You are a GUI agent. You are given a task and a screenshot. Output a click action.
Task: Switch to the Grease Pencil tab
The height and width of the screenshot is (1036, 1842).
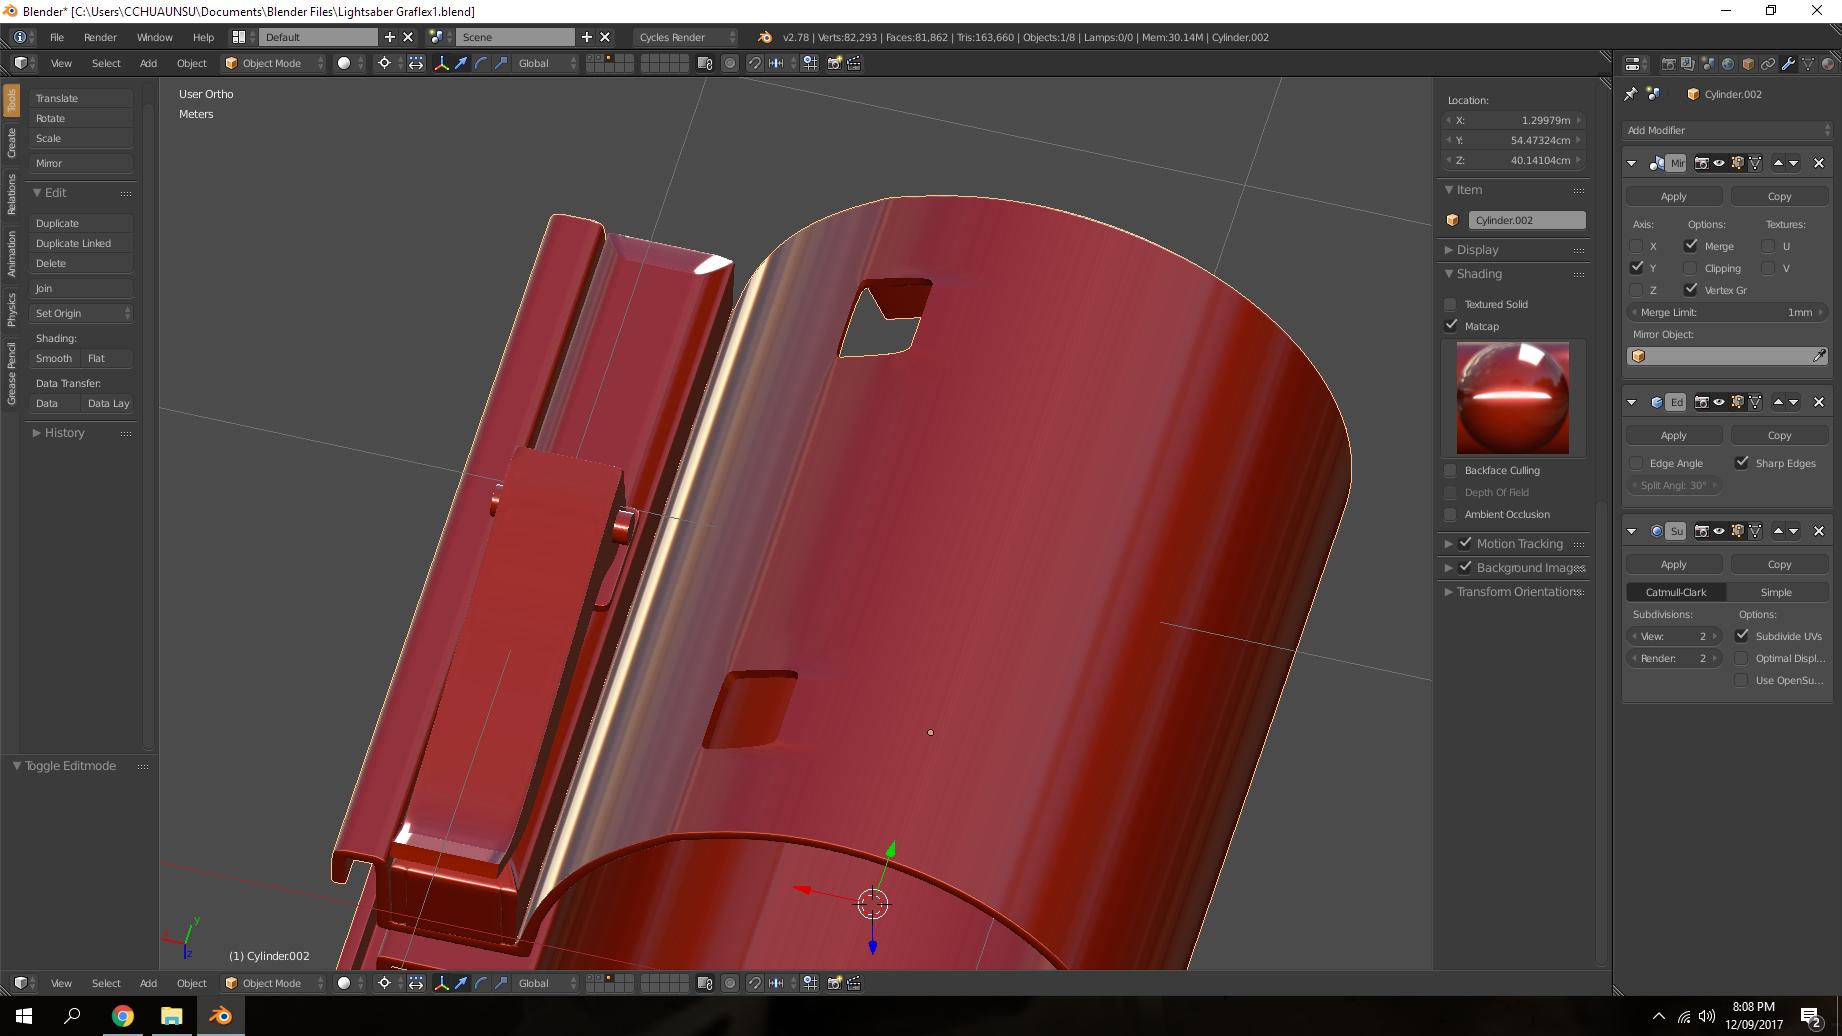(11, 373)
